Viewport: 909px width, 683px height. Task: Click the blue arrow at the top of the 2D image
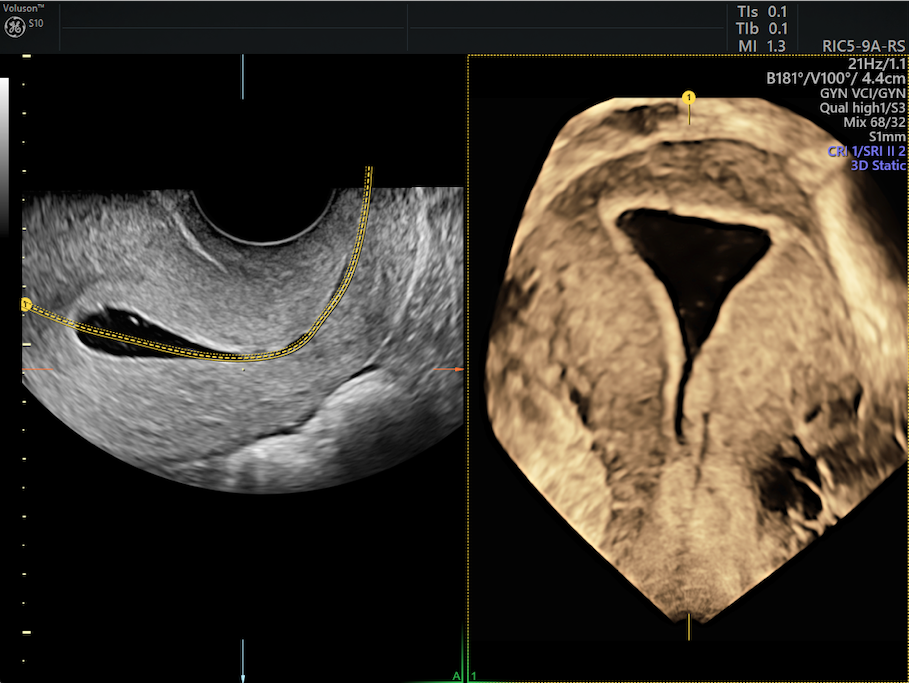[243, 76]
